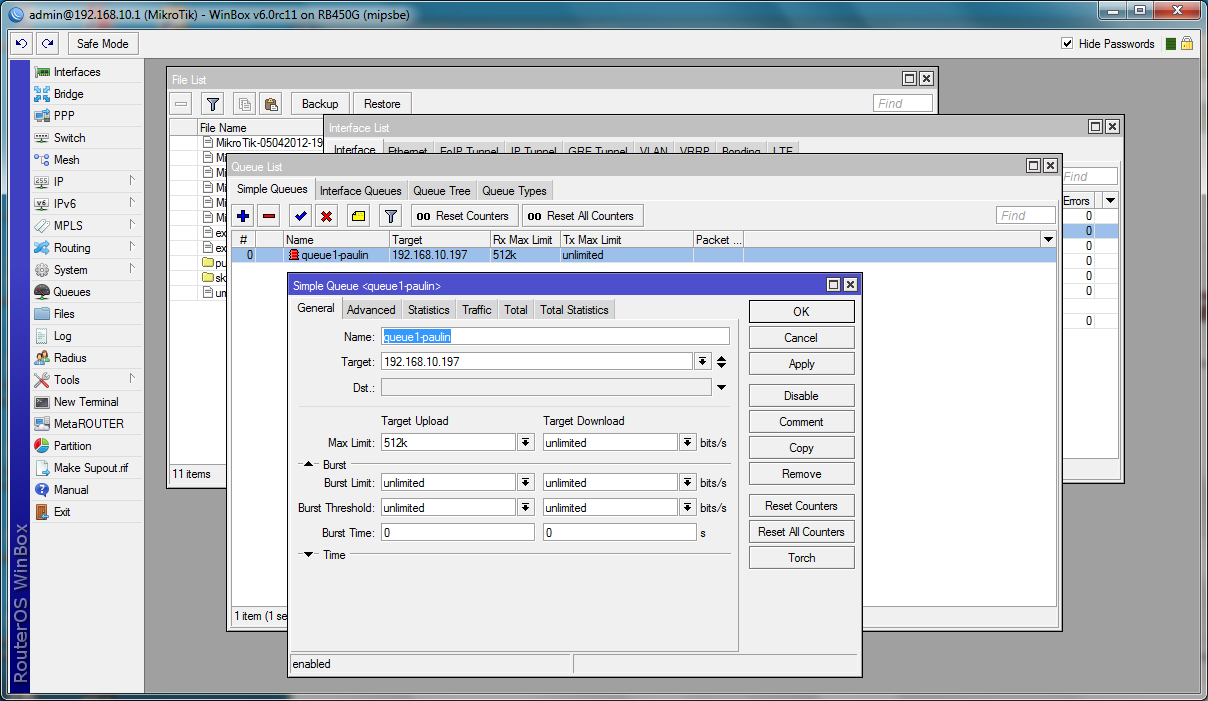Screen dimensions: 1208x701
Task: Toggle Safe Mode button
Action: click(x=102, y=43)
